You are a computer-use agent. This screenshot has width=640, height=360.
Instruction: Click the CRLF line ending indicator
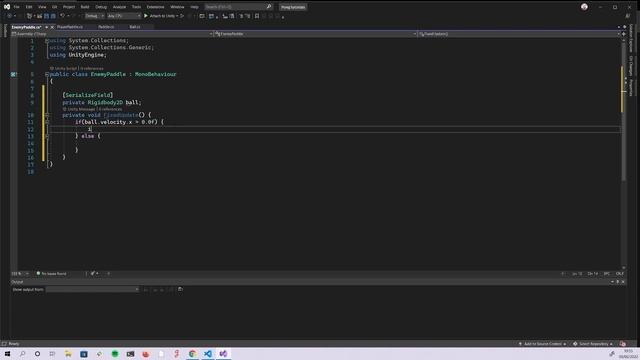pos(620,273)
